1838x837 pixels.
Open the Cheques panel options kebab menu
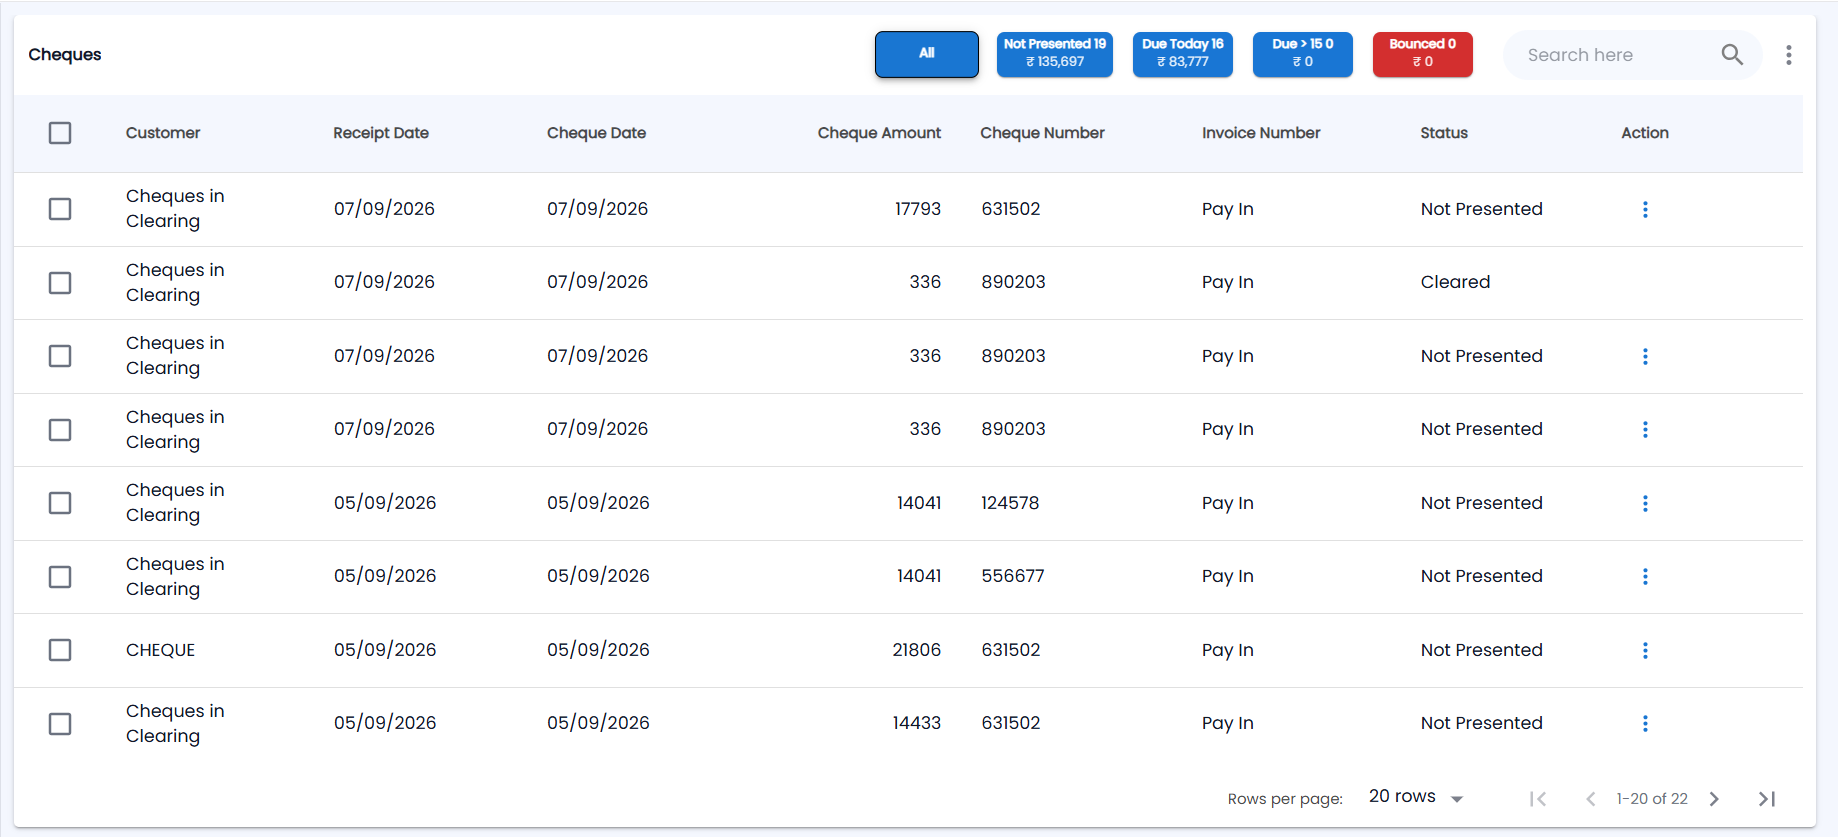pyautogui.click(x=1789, y=55)
